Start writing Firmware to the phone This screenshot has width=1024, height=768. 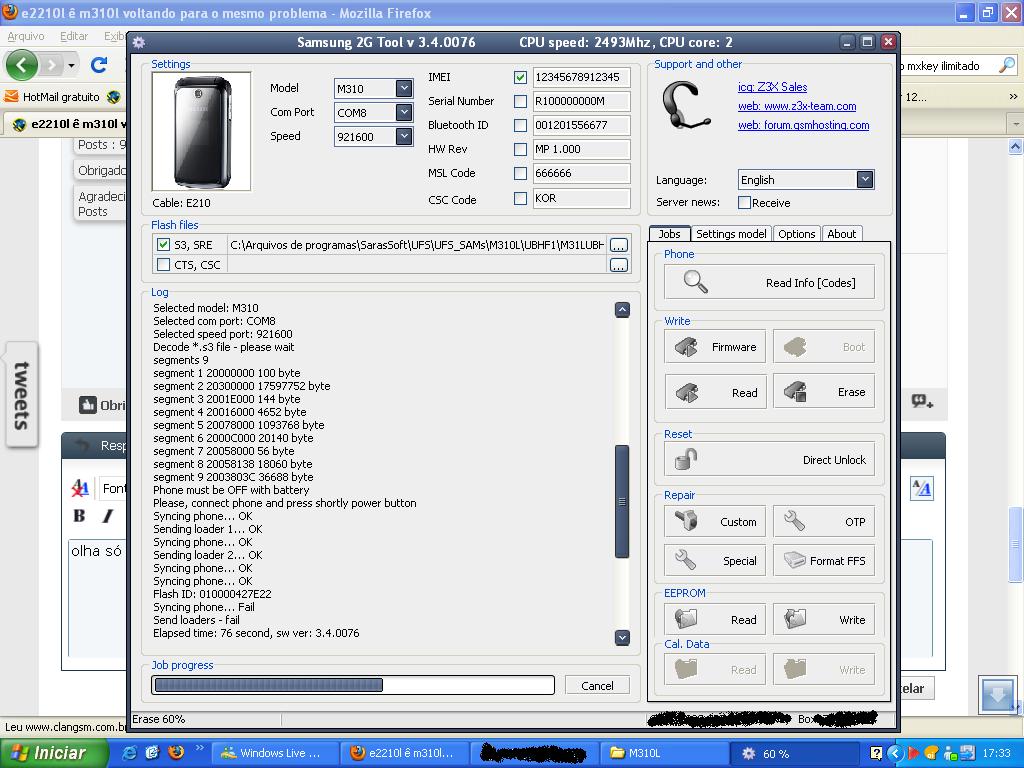pos(715,347)
